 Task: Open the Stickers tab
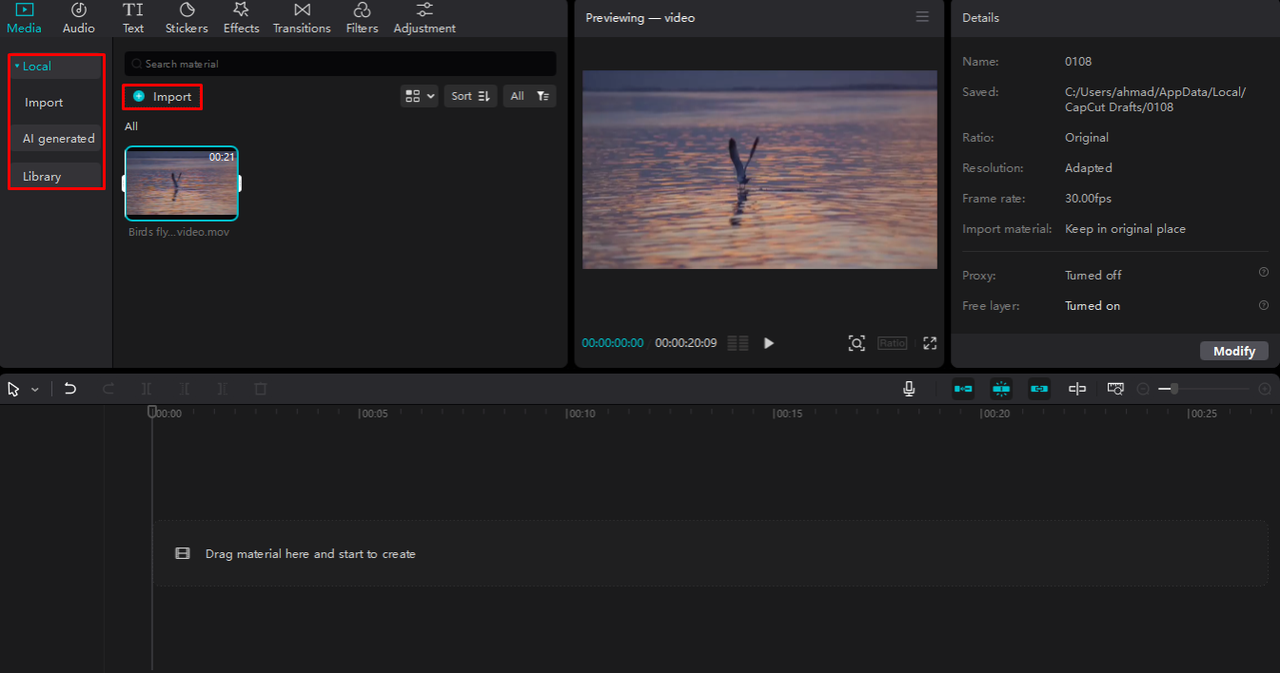click(187, 18)
